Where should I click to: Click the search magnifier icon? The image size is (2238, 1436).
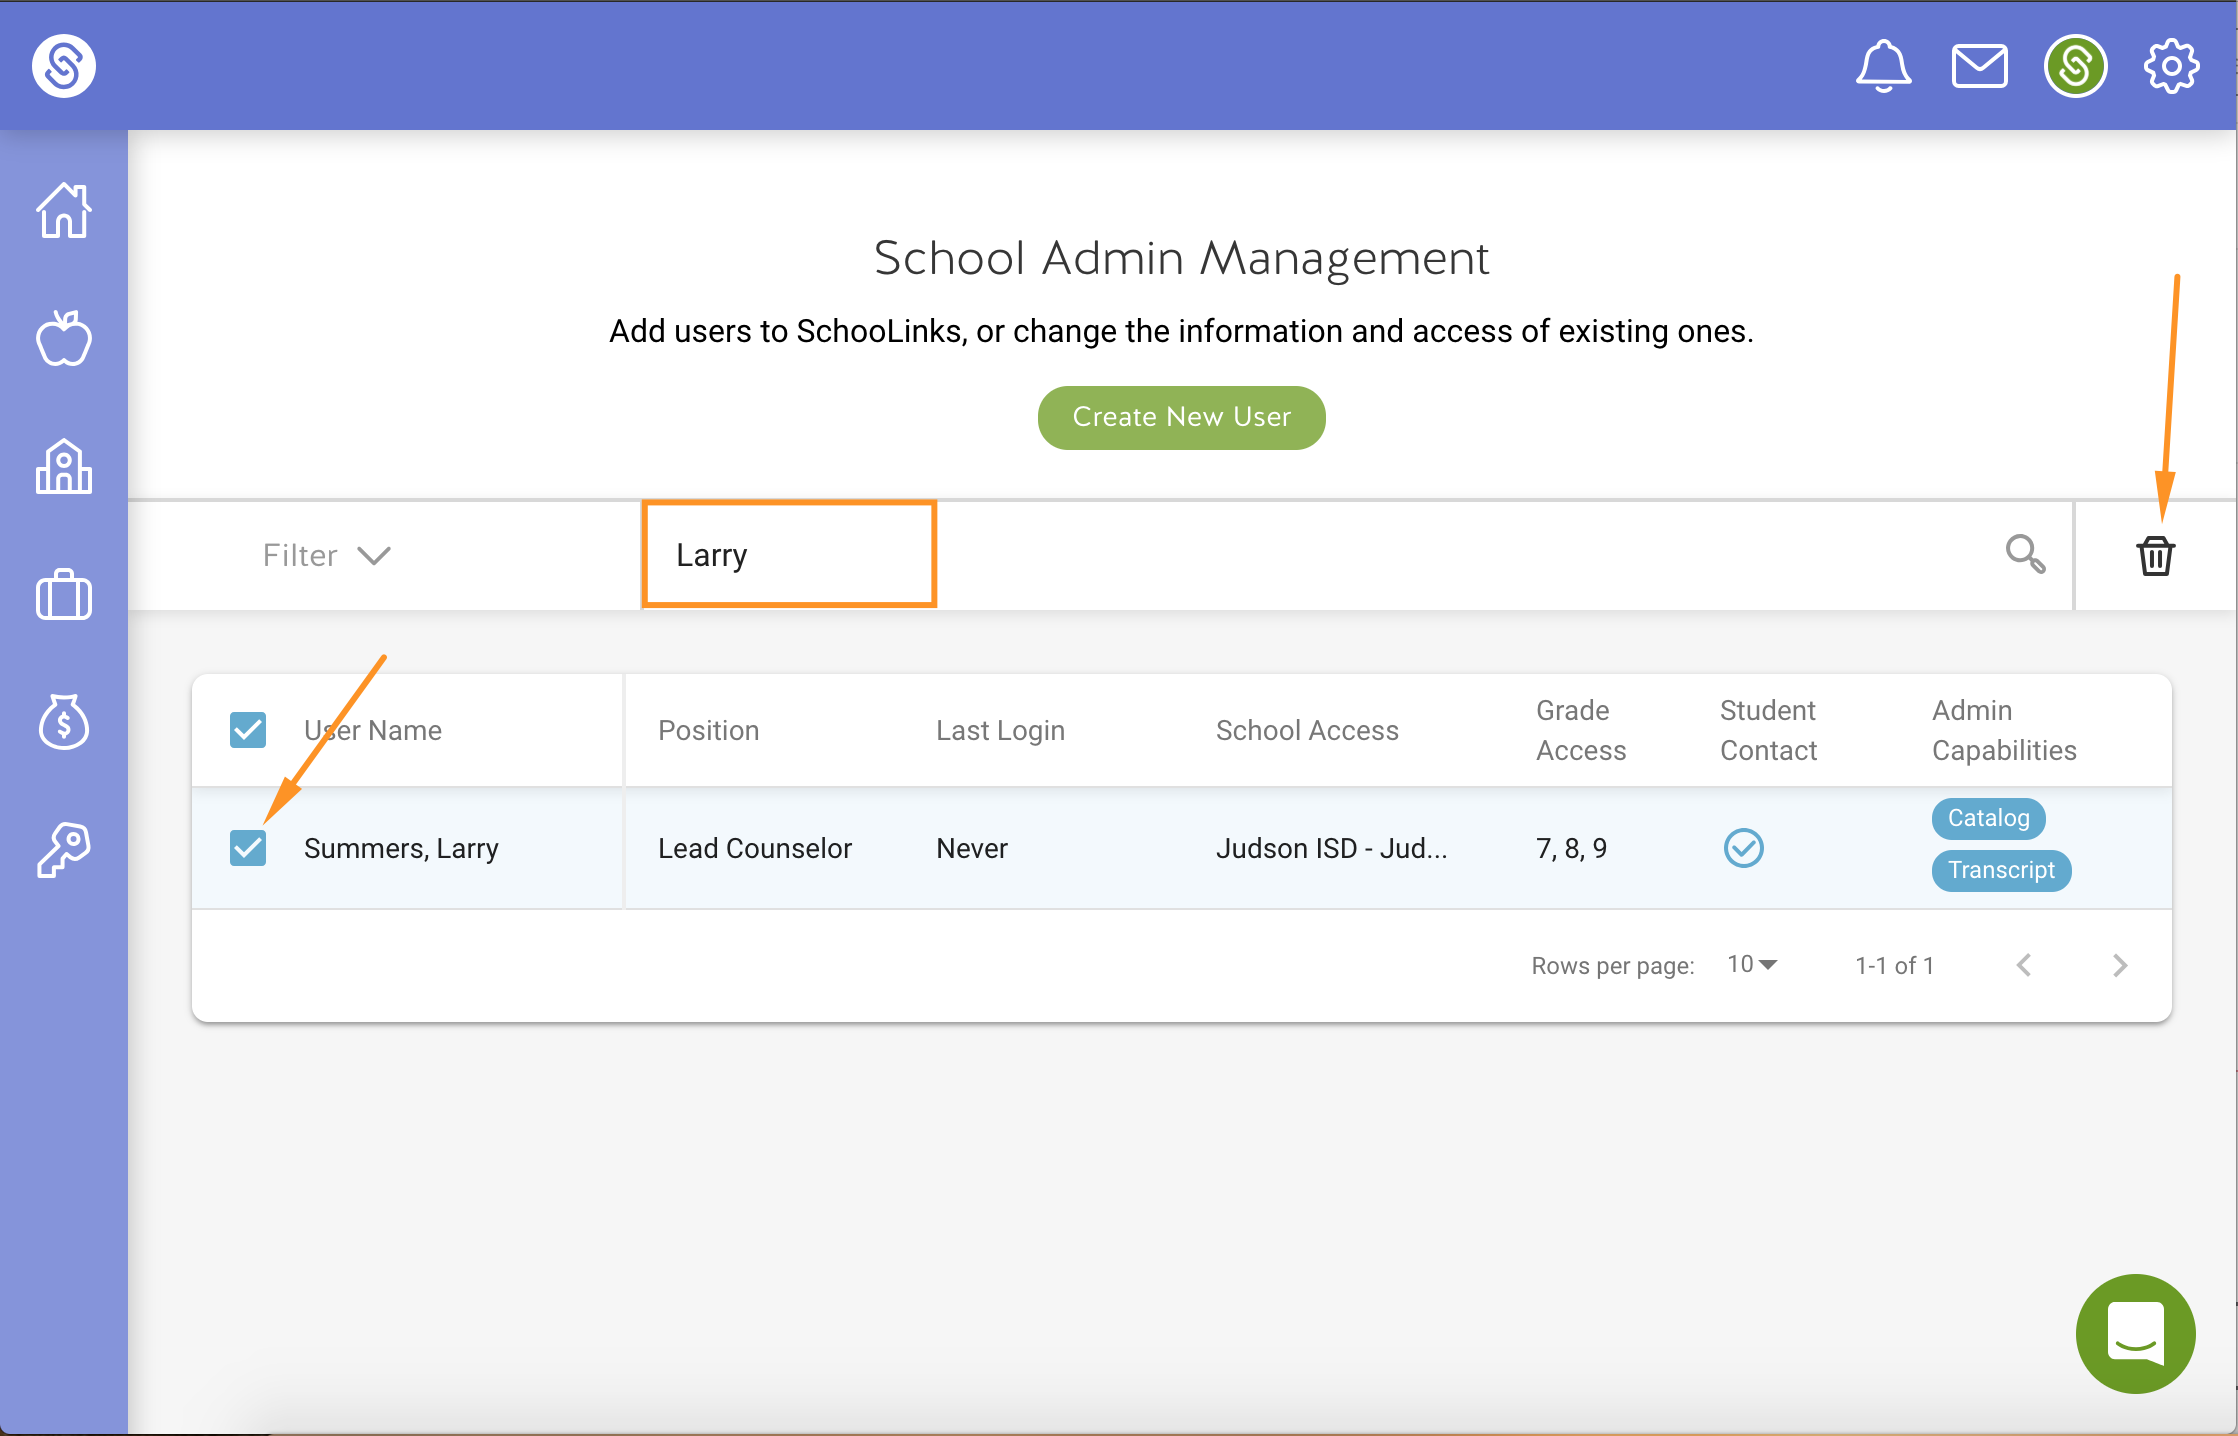pos(2026,554)
